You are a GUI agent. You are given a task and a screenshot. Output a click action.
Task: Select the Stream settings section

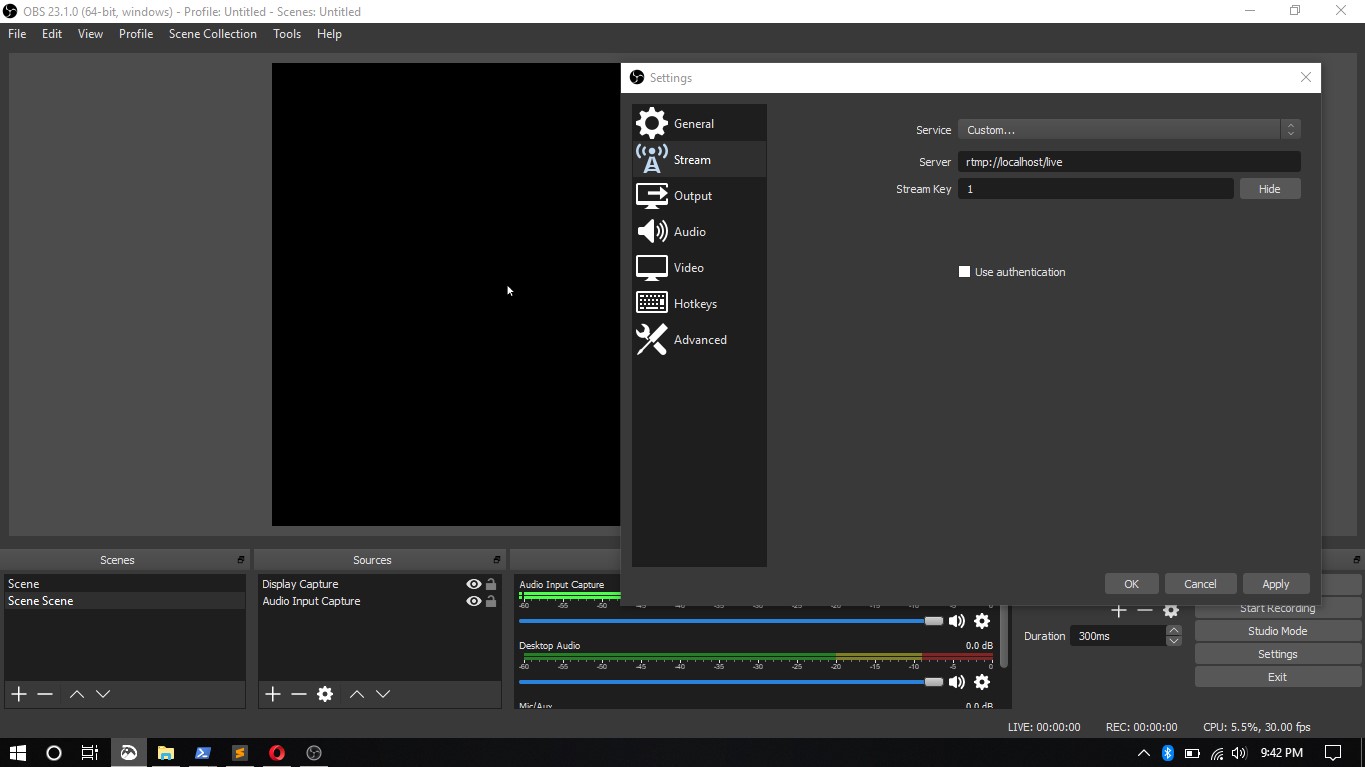699,160
